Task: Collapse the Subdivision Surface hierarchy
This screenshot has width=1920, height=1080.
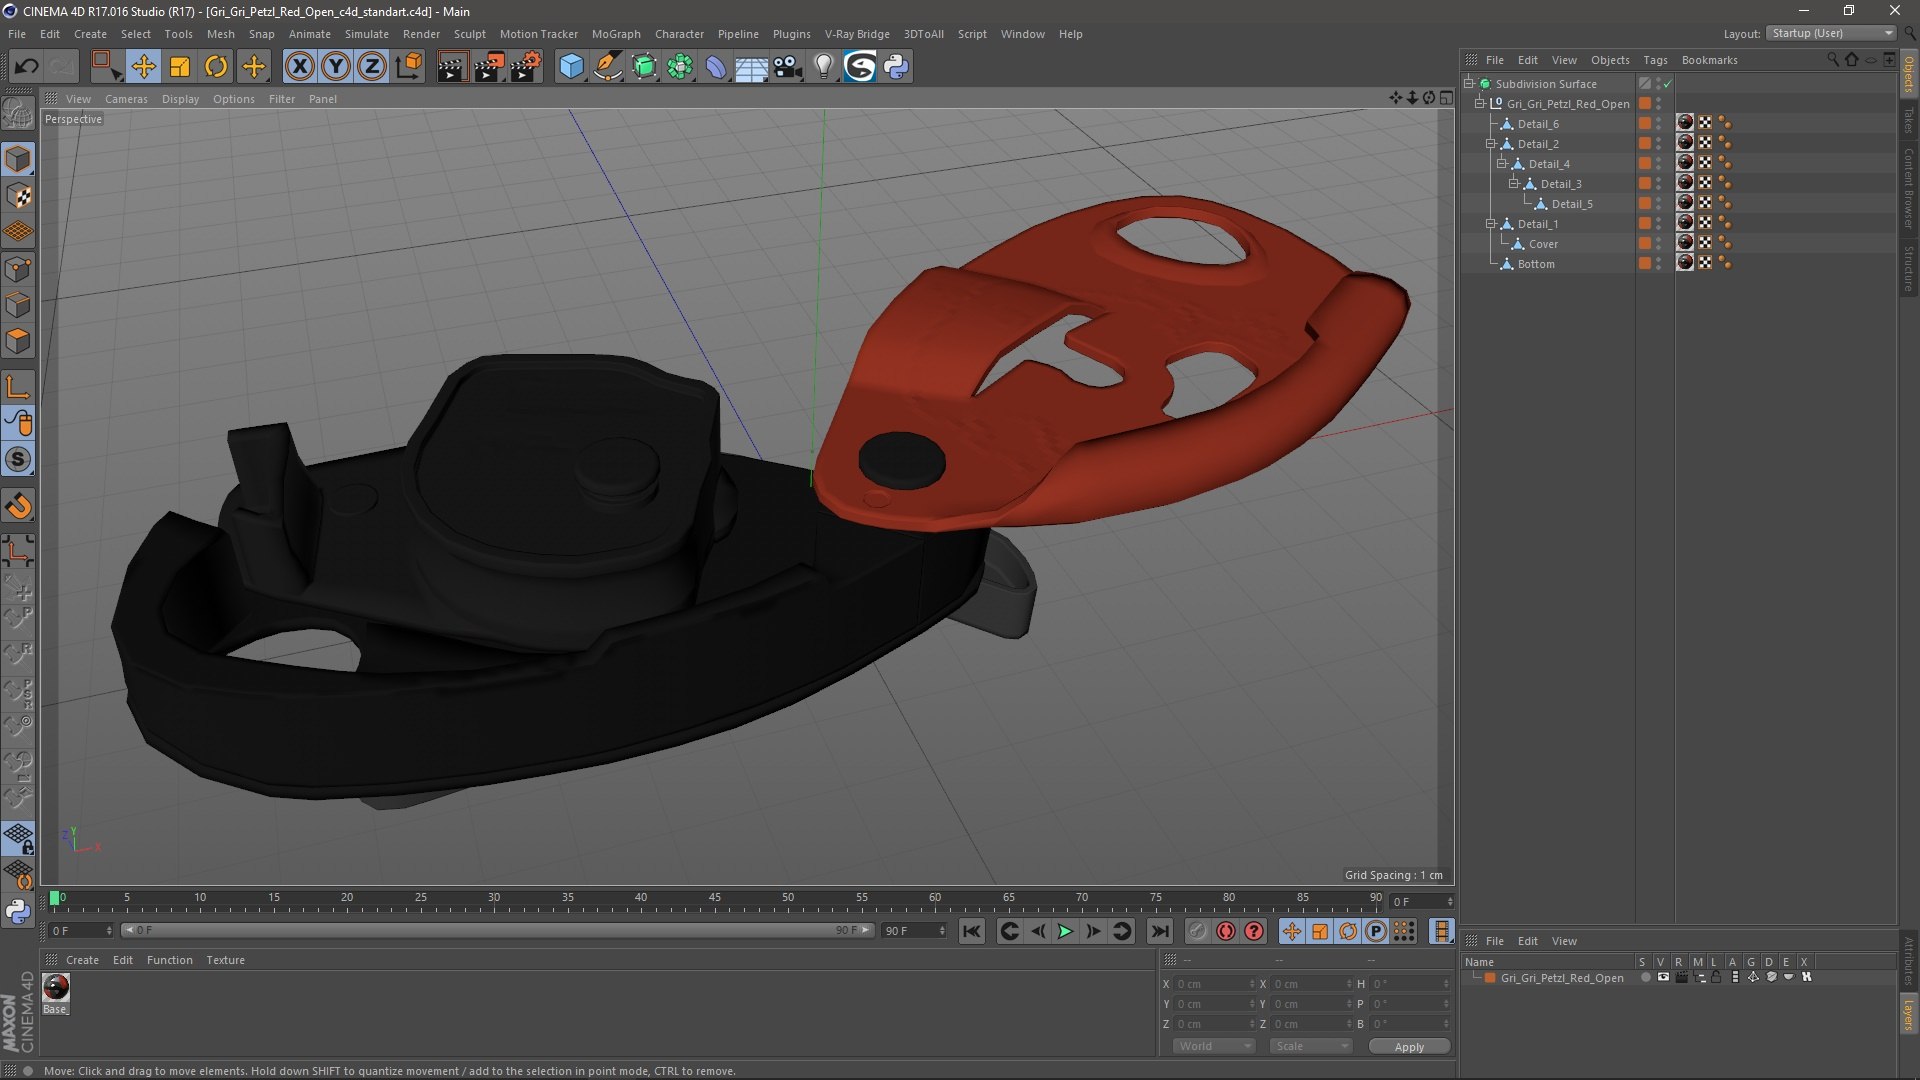Action: pos(1469,84)
